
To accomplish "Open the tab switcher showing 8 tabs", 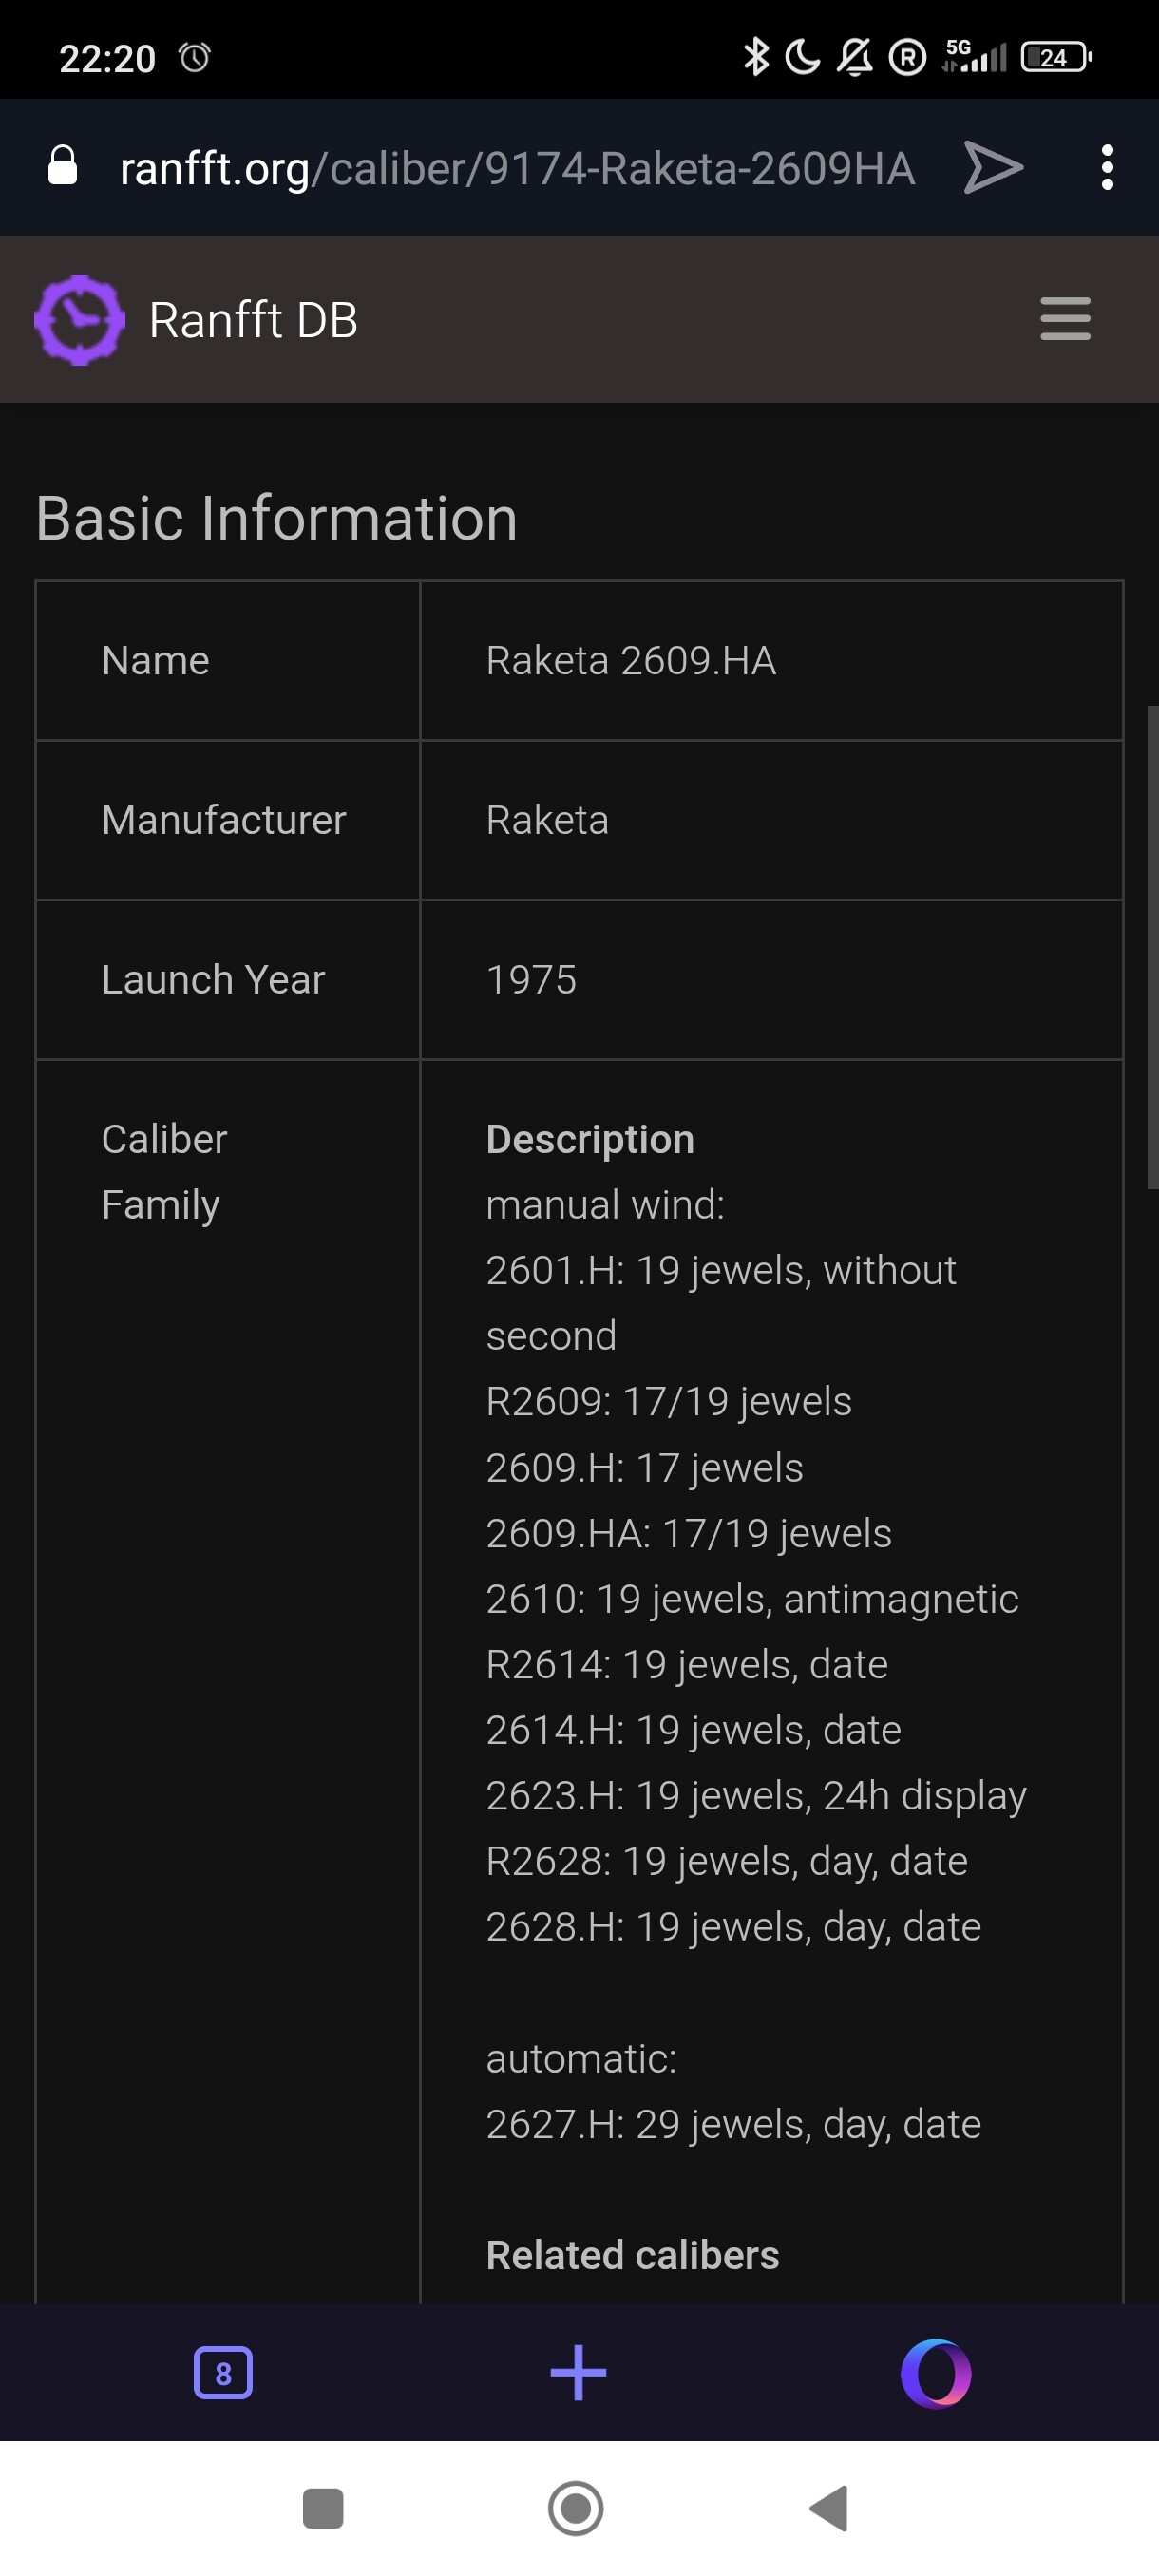I will point(223,2373).
